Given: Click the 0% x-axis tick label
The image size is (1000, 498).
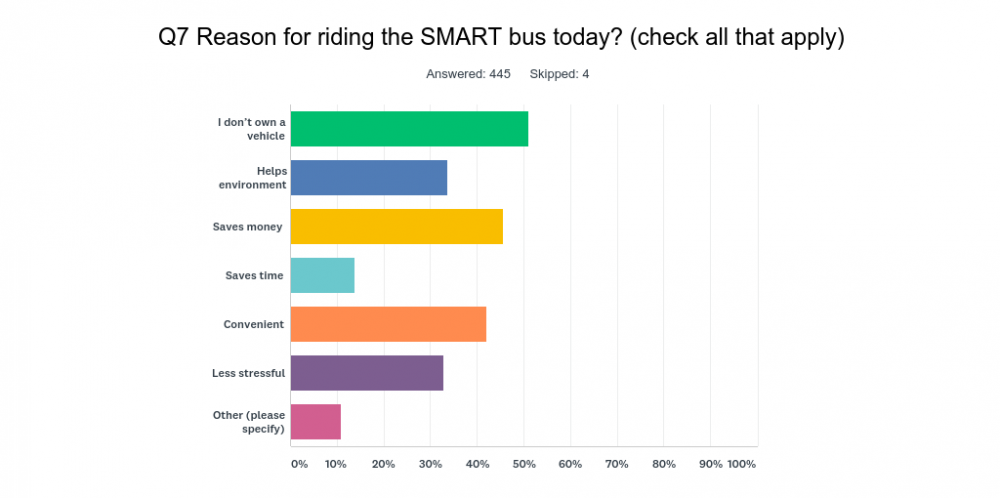Looking at the screenshot, I should pyautogui.click(x=299, y=464).
